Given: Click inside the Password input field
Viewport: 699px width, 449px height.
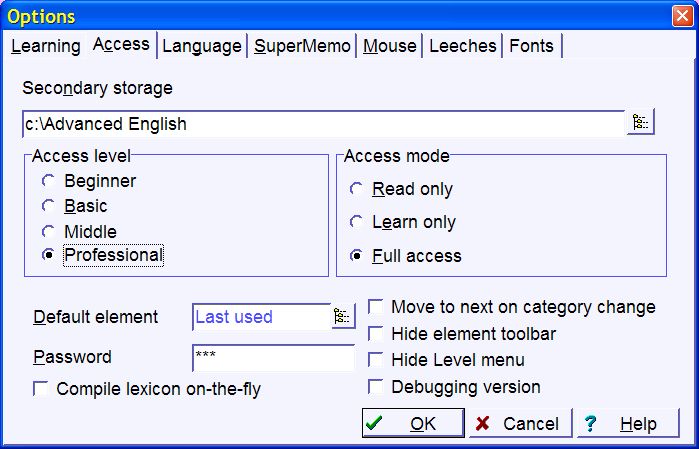Looking at the screenshot, I should click(272, 358).
